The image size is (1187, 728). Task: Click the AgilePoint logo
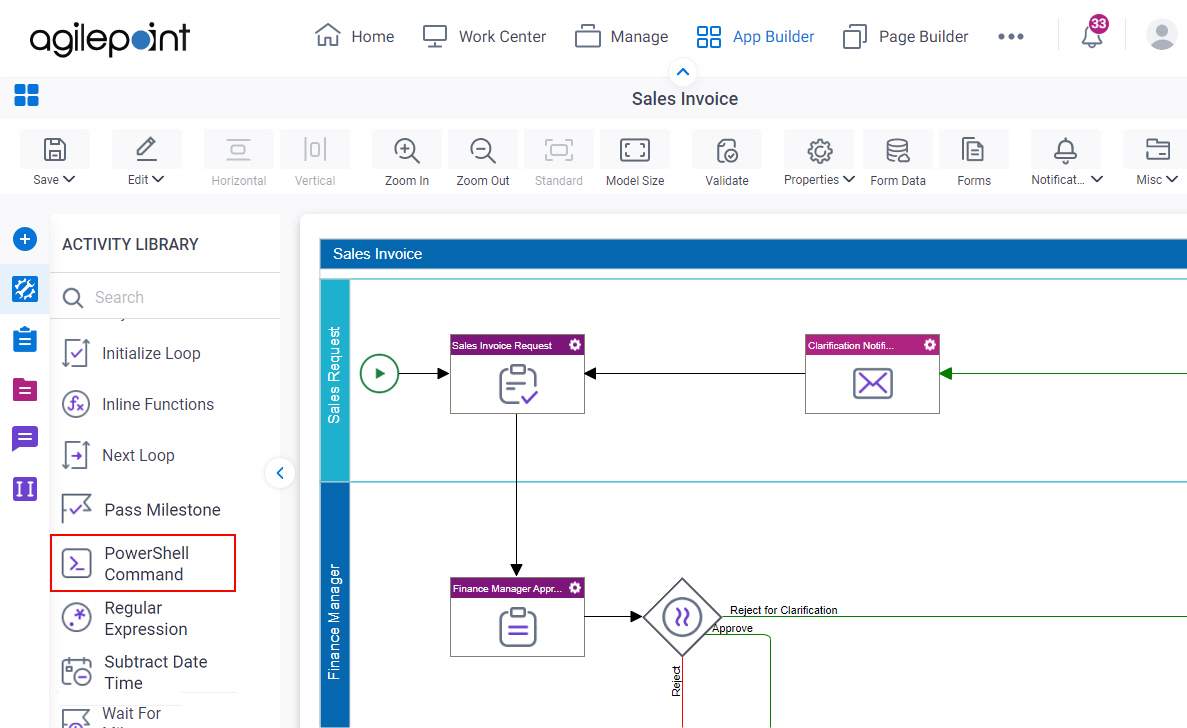(110, 38)
